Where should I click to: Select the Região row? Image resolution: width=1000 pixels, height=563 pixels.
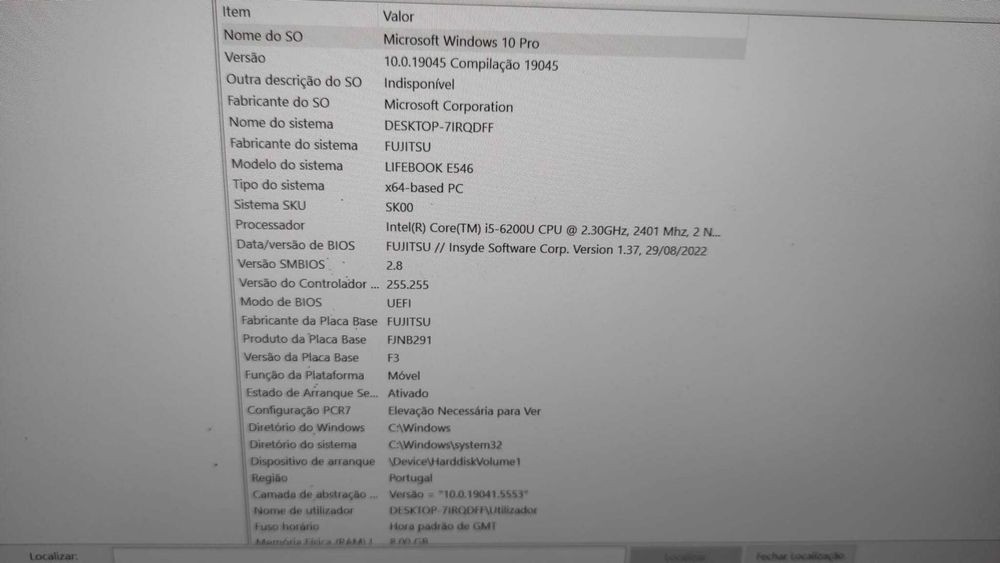click(x=269, y=478)
